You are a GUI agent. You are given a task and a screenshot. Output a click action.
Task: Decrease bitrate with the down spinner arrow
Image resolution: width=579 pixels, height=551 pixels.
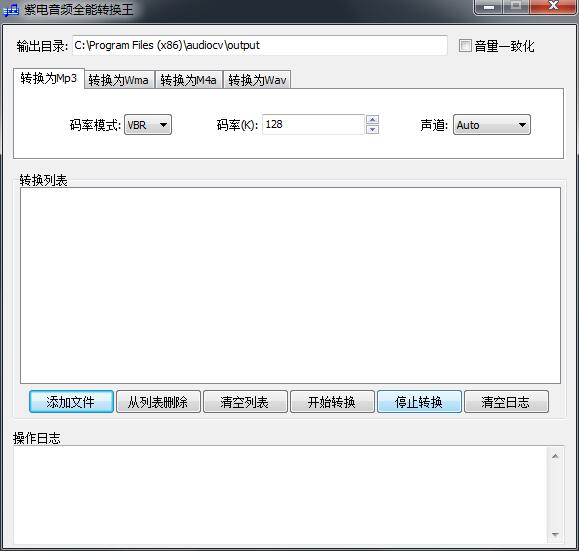coord(372,129)
